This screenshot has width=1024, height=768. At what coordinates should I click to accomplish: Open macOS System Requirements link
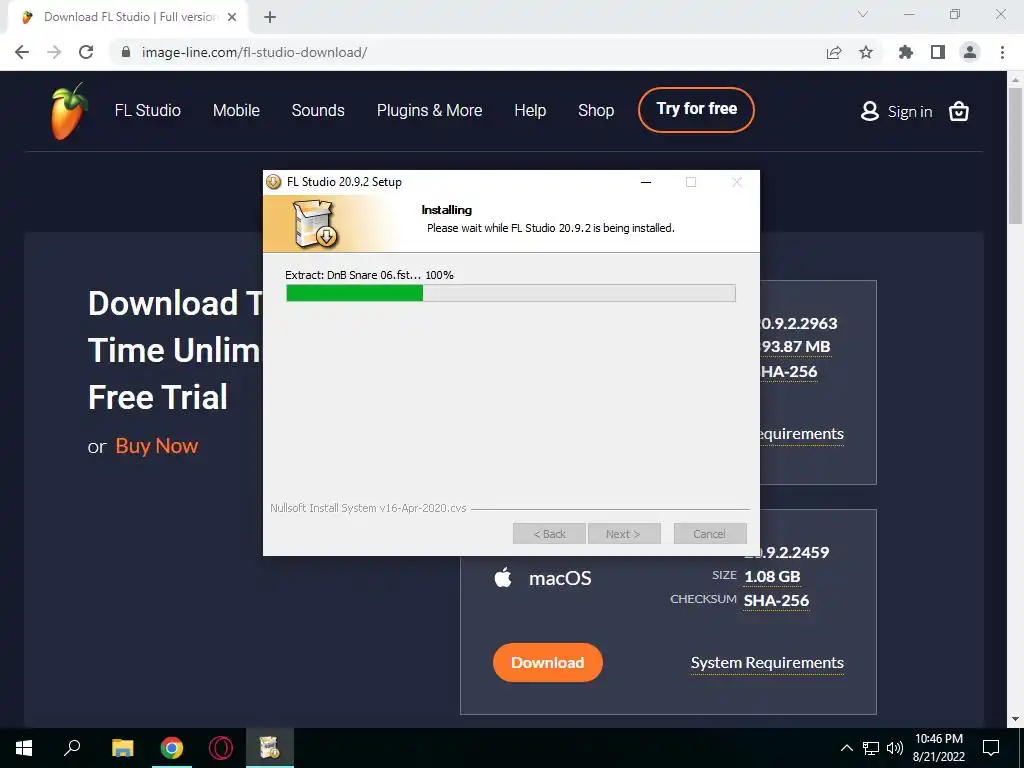click(x=767, y=663)
